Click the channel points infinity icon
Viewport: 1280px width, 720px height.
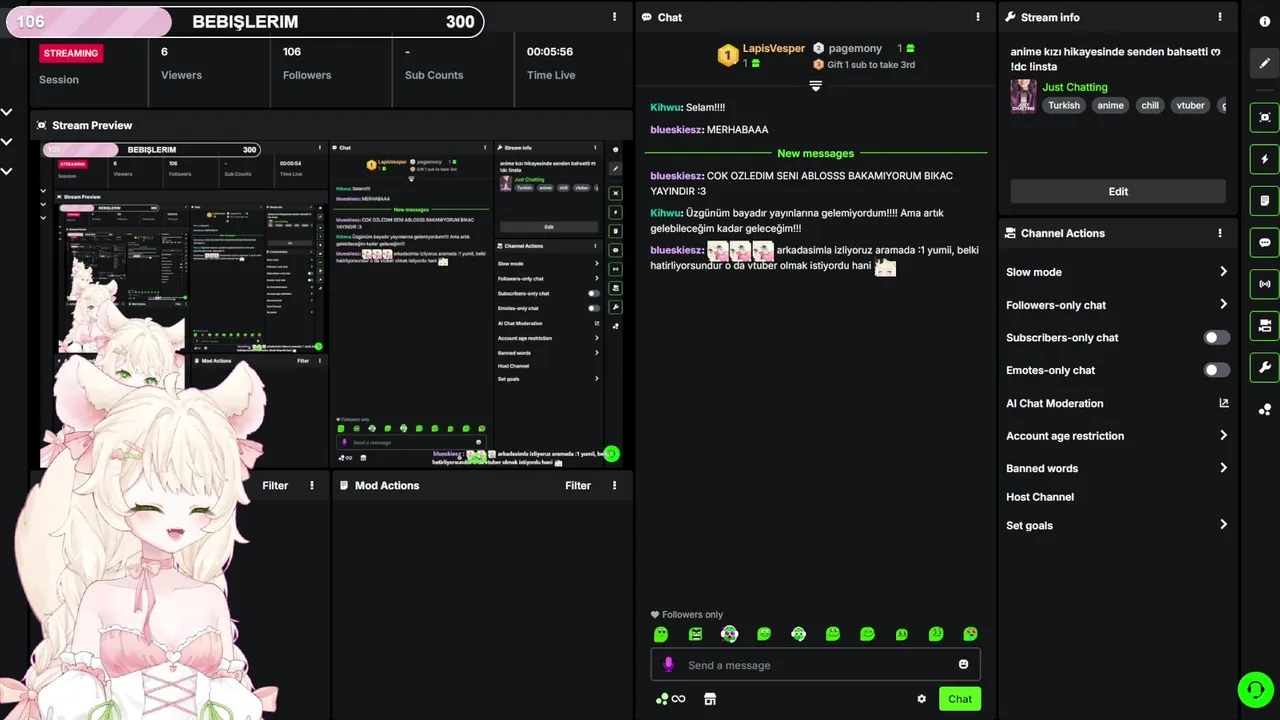click(671, 699)
